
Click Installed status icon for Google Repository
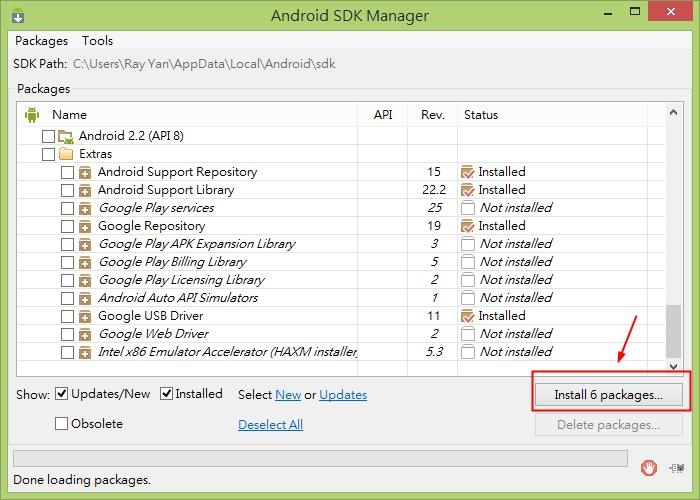click(467, 226)
